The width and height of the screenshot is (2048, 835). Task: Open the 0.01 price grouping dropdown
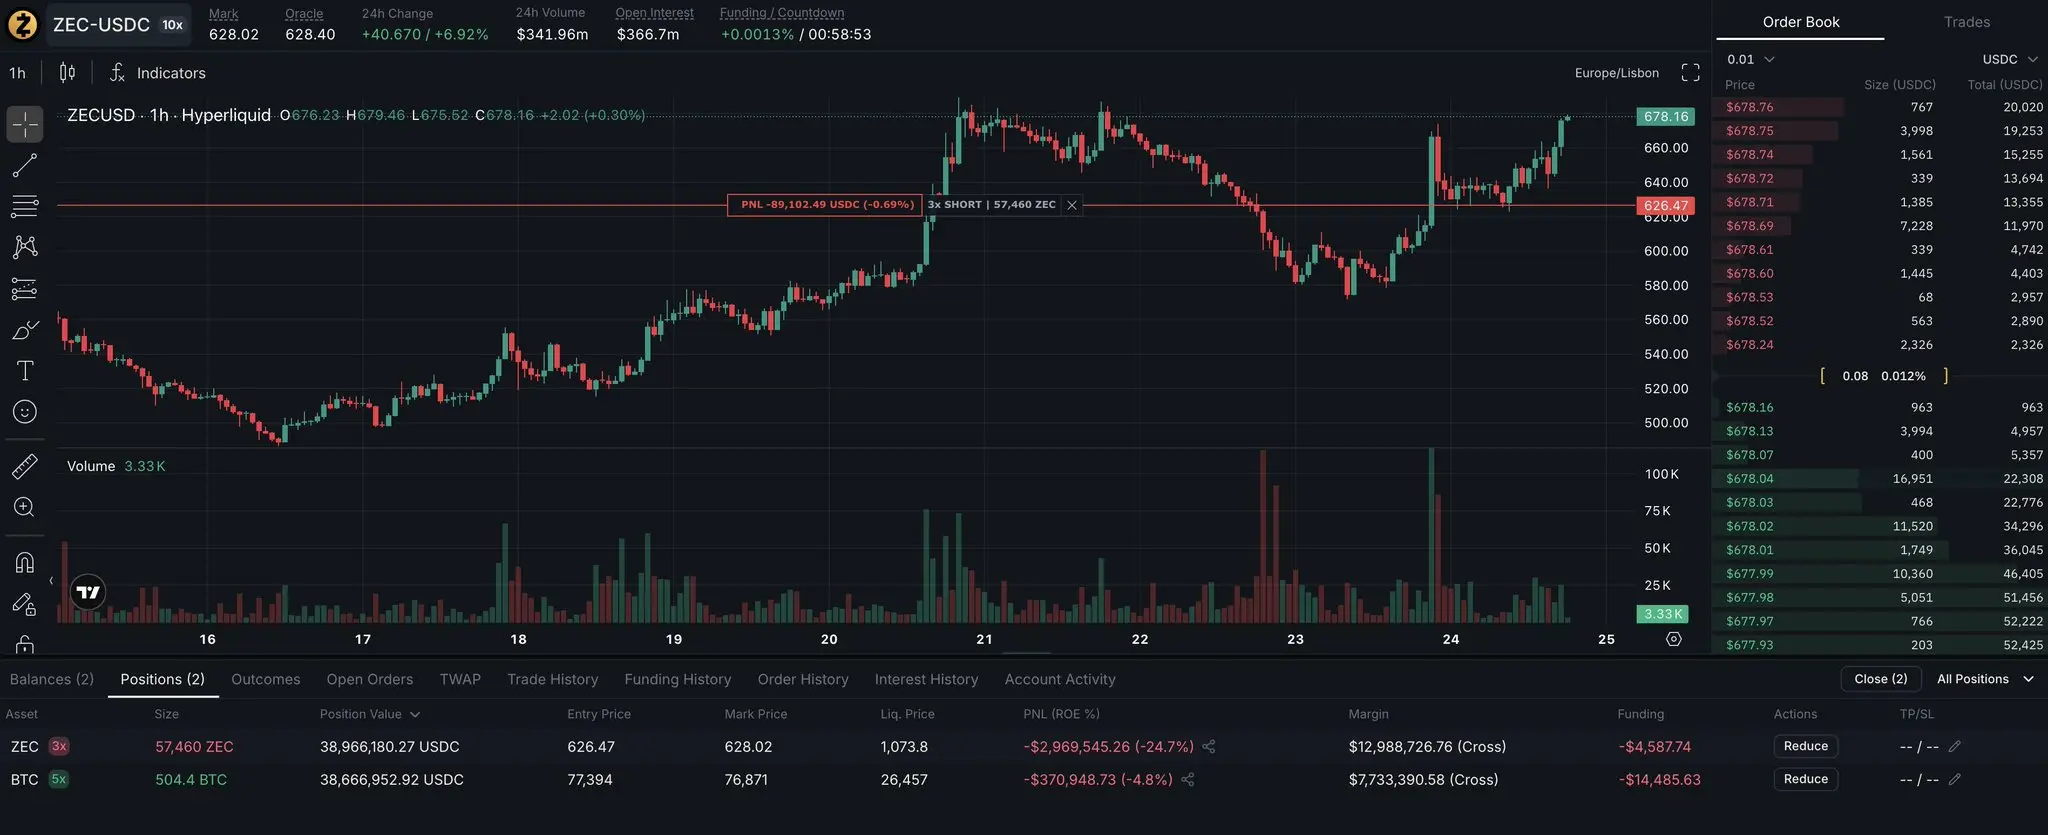tap(1751, 59)
